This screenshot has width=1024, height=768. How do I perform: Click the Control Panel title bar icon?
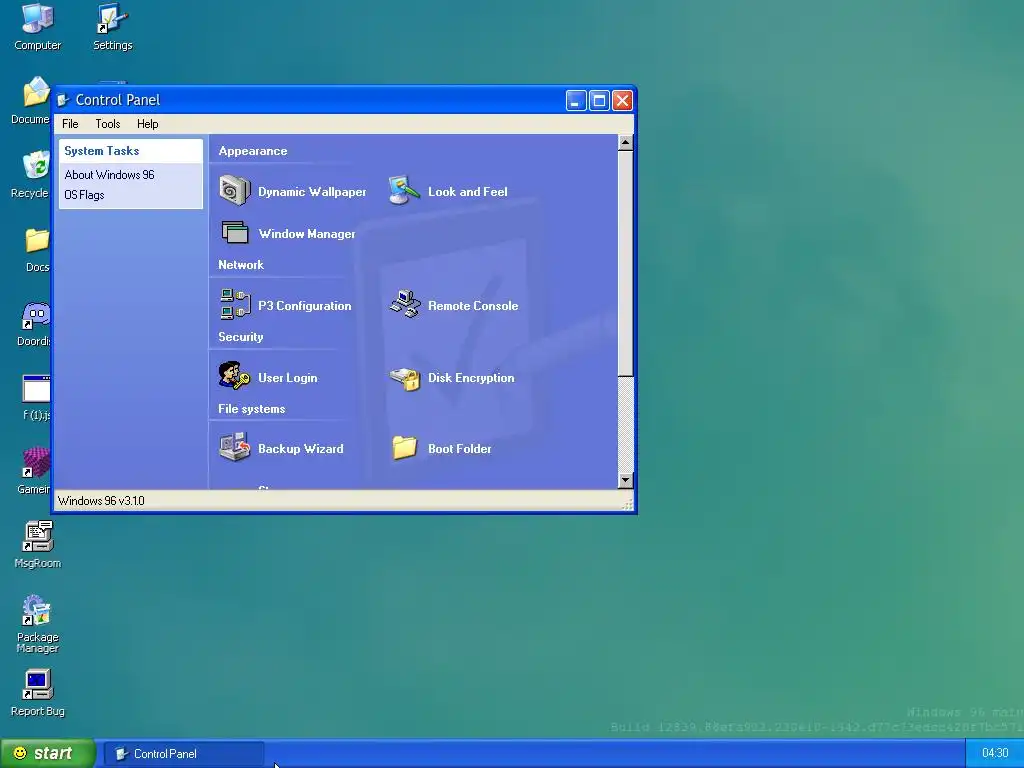63,100
